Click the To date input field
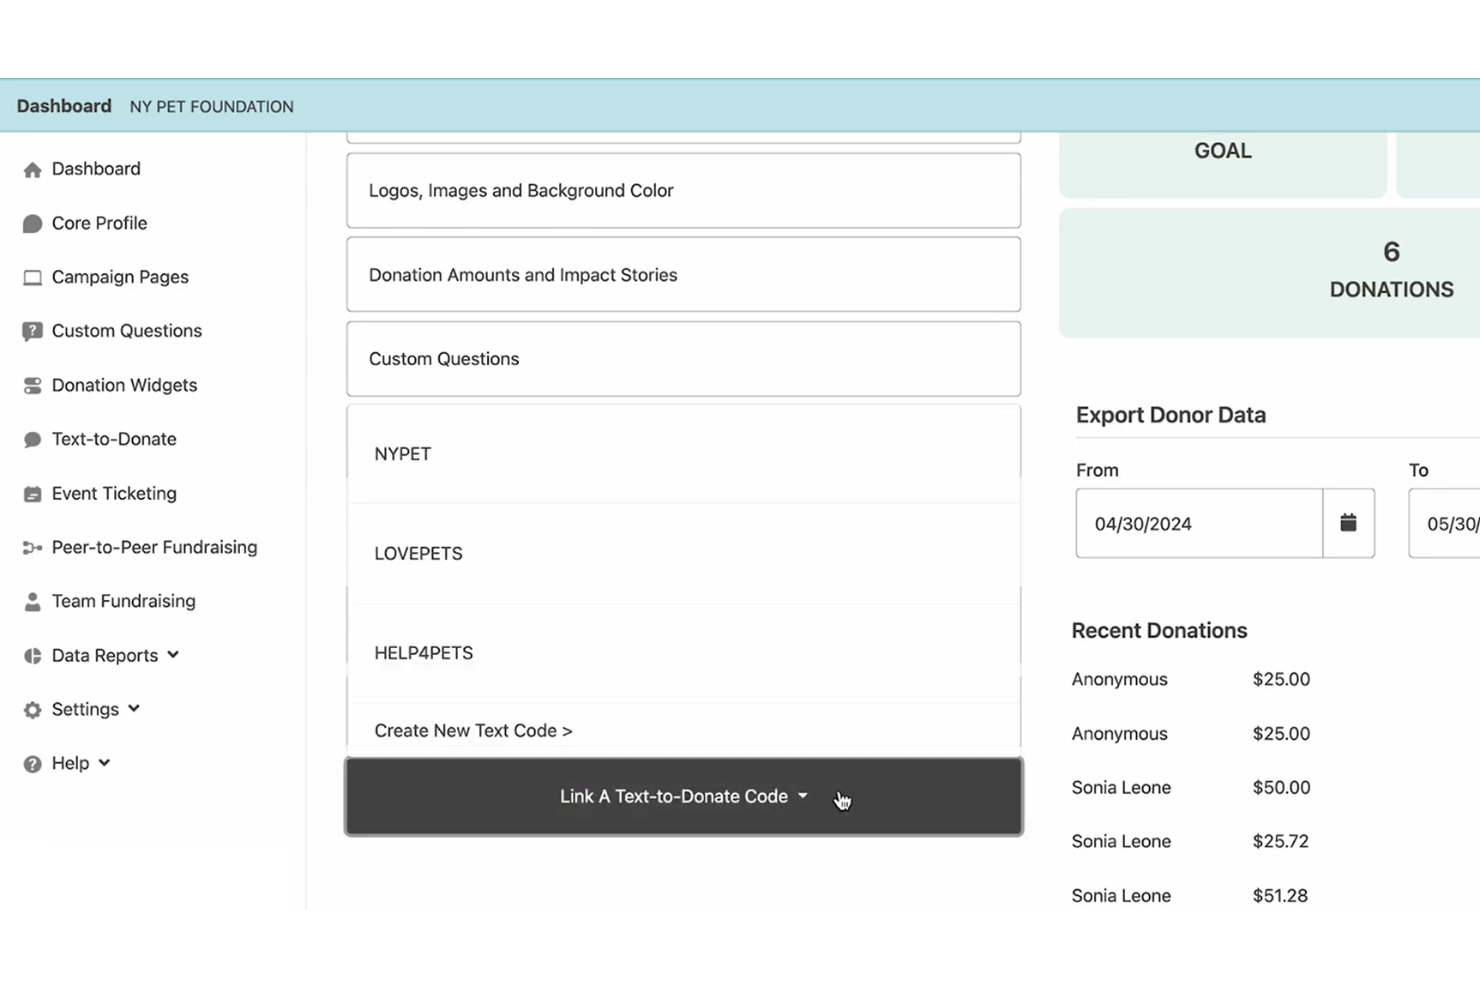This screenshot has height=987, width=1480. click(x=1444, y=523)
